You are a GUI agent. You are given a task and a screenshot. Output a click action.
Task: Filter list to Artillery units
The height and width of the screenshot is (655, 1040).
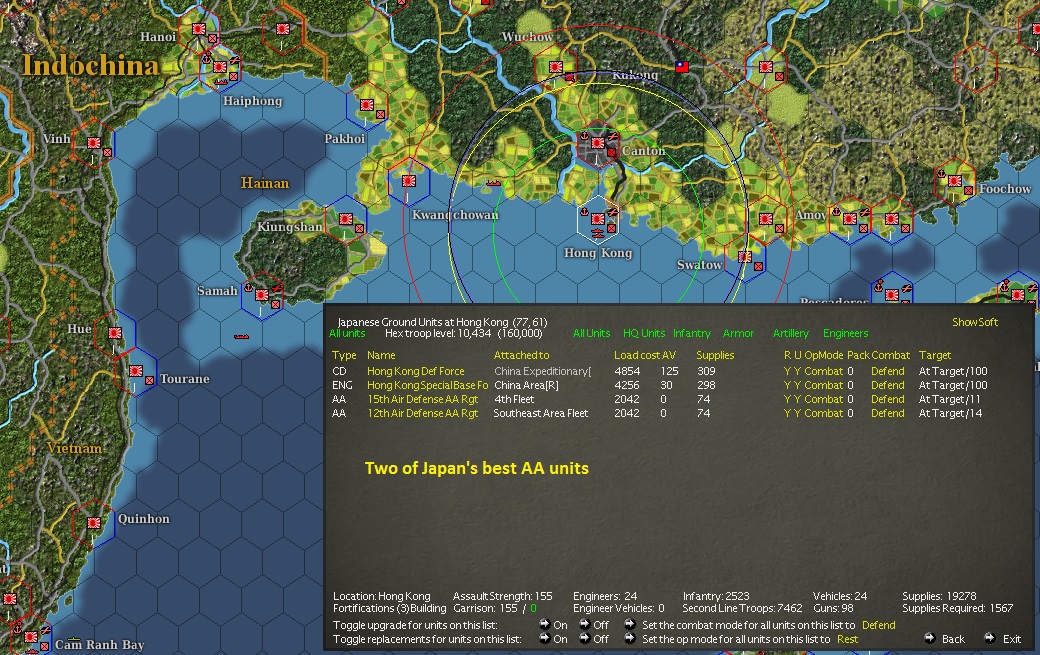click(791, 333)
